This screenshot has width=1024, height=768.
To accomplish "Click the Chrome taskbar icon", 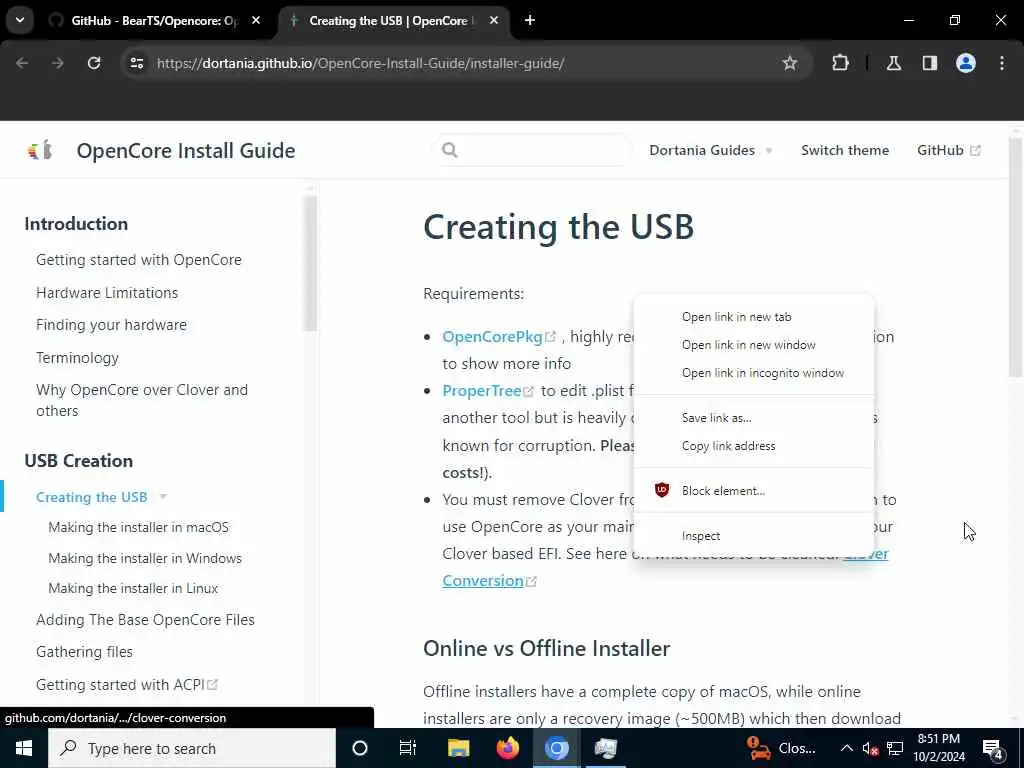I will click(x=556, y=748).
